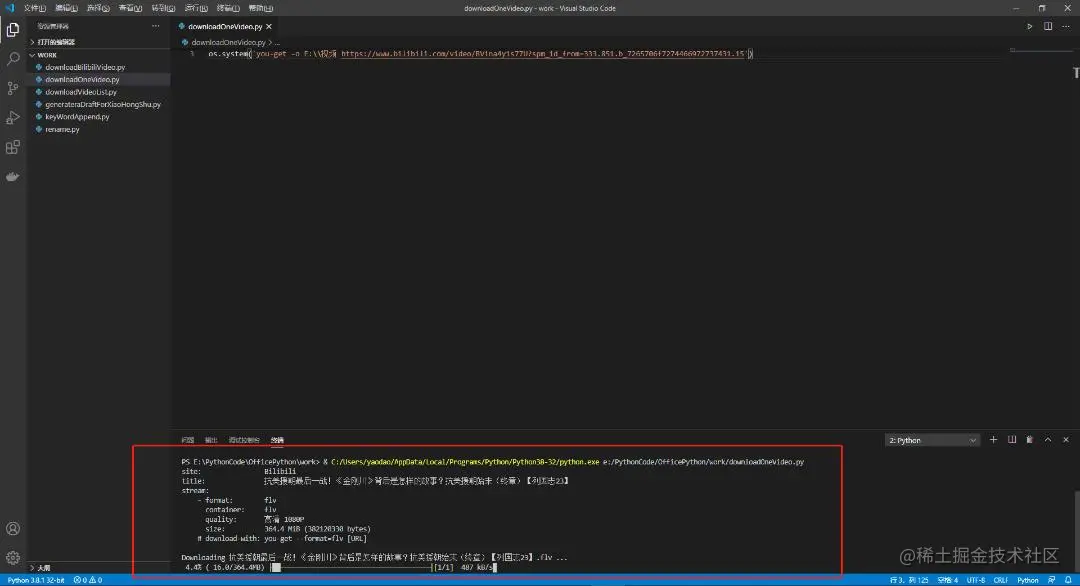This screenshot has height=586, width=1080.
Task: Open downloadBilibiliVideo.py in the explorer
Action: [85, 67]
